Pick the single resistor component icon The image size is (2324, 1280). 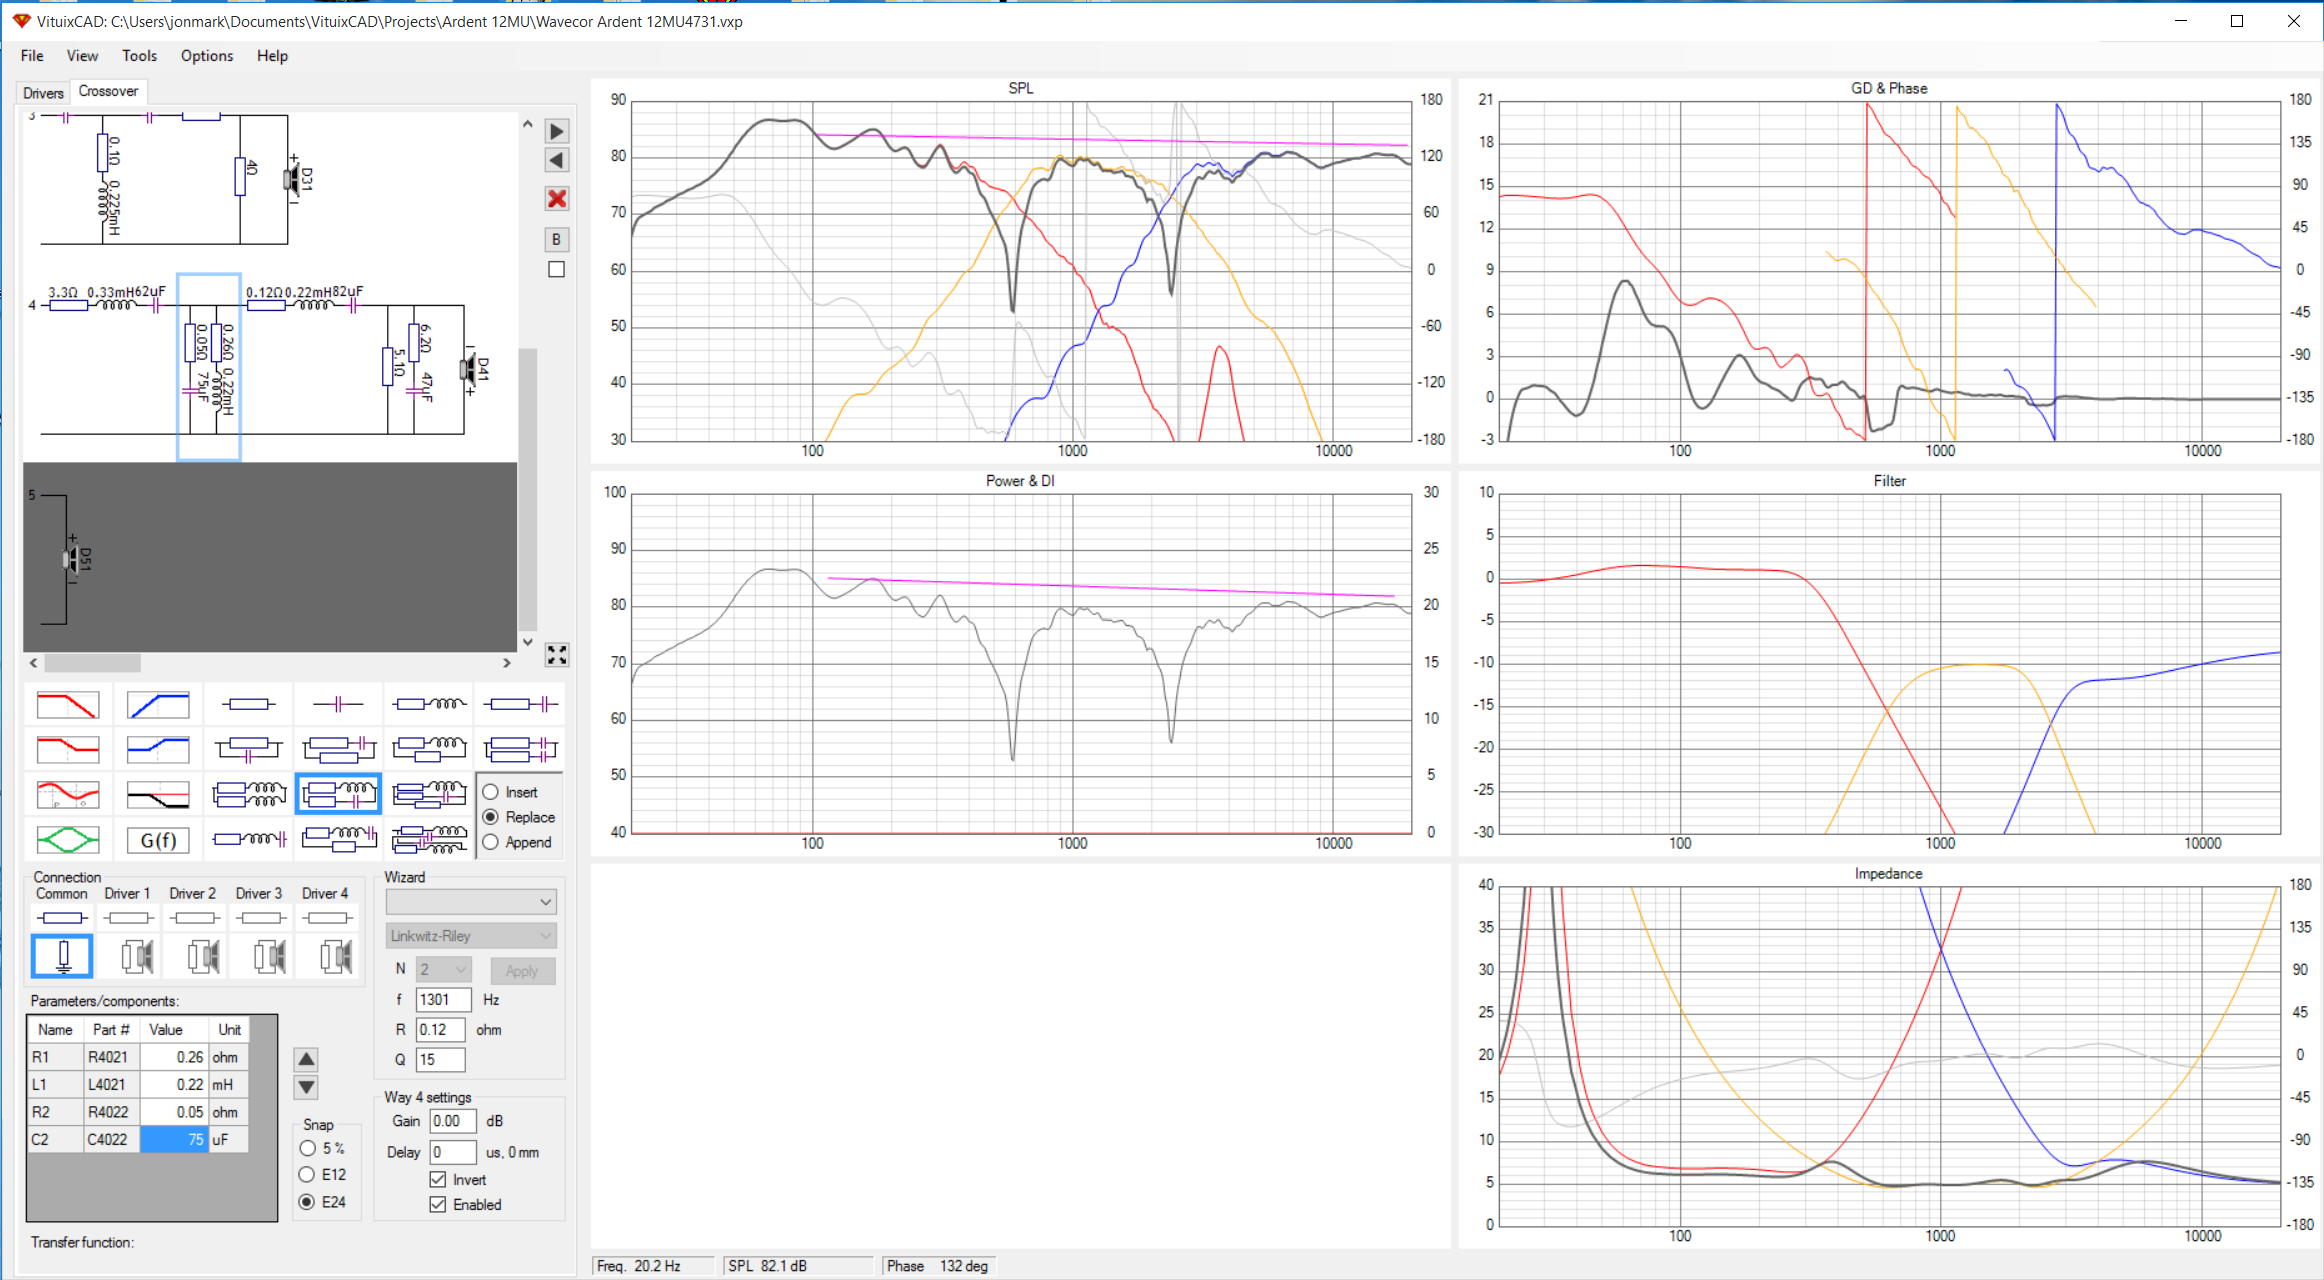(248, 705)
